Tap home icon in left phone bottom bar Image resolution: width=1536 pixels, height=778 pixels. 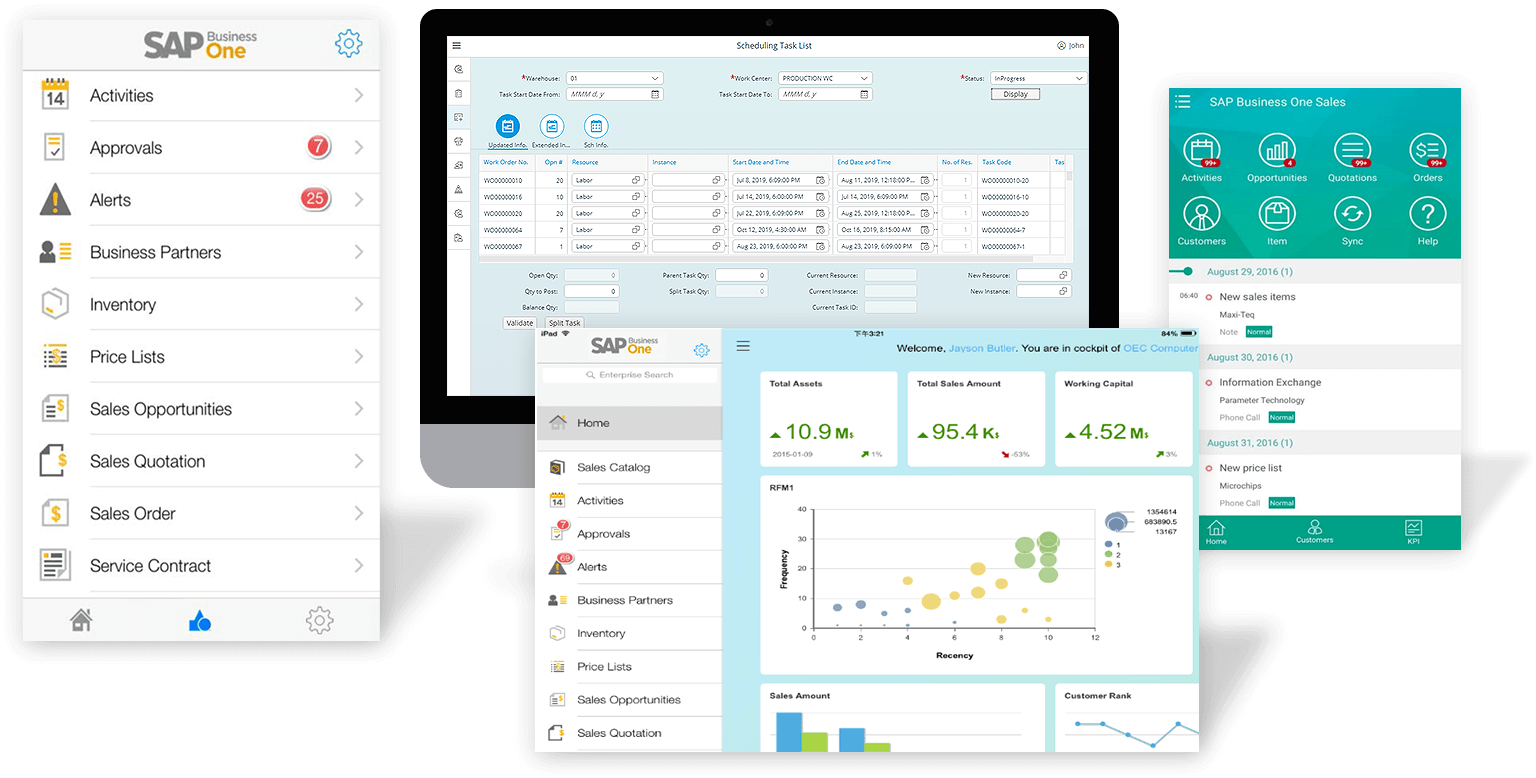click(x=81, y=620)
